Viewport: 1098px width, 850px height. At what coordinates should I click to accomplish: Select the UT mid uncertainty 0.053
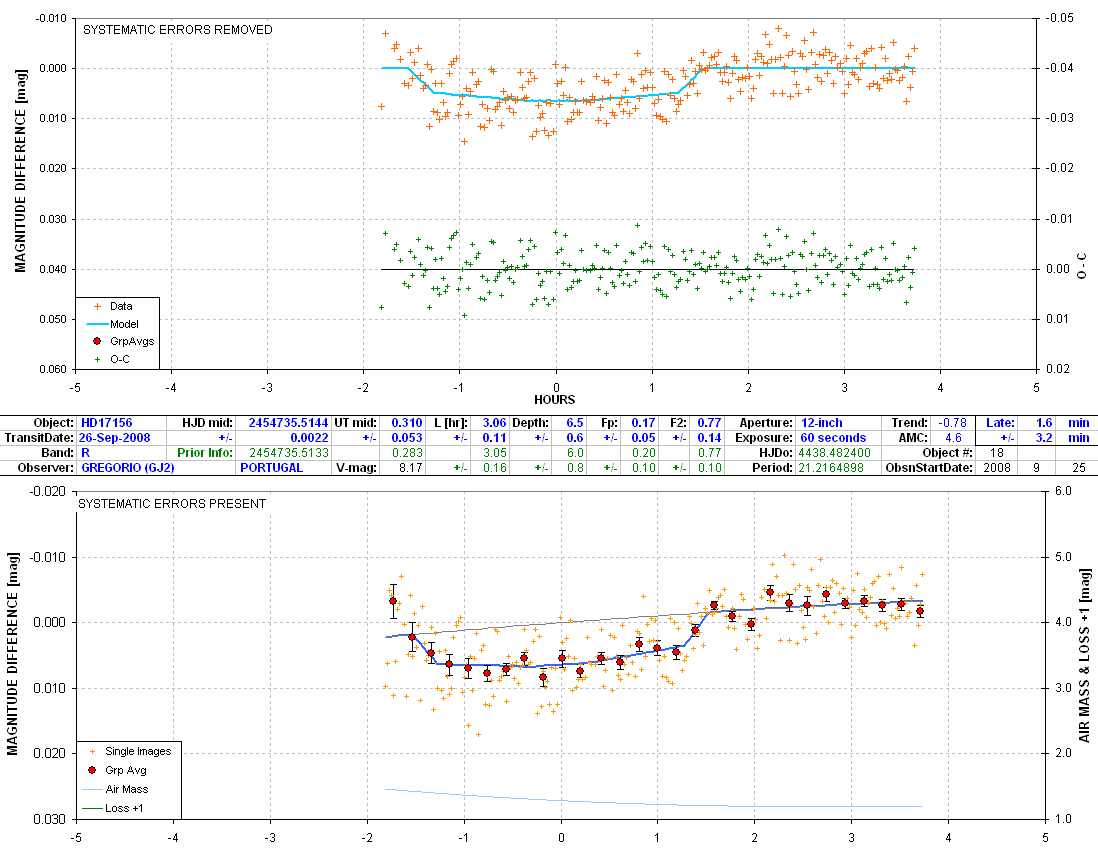point(407,438)
